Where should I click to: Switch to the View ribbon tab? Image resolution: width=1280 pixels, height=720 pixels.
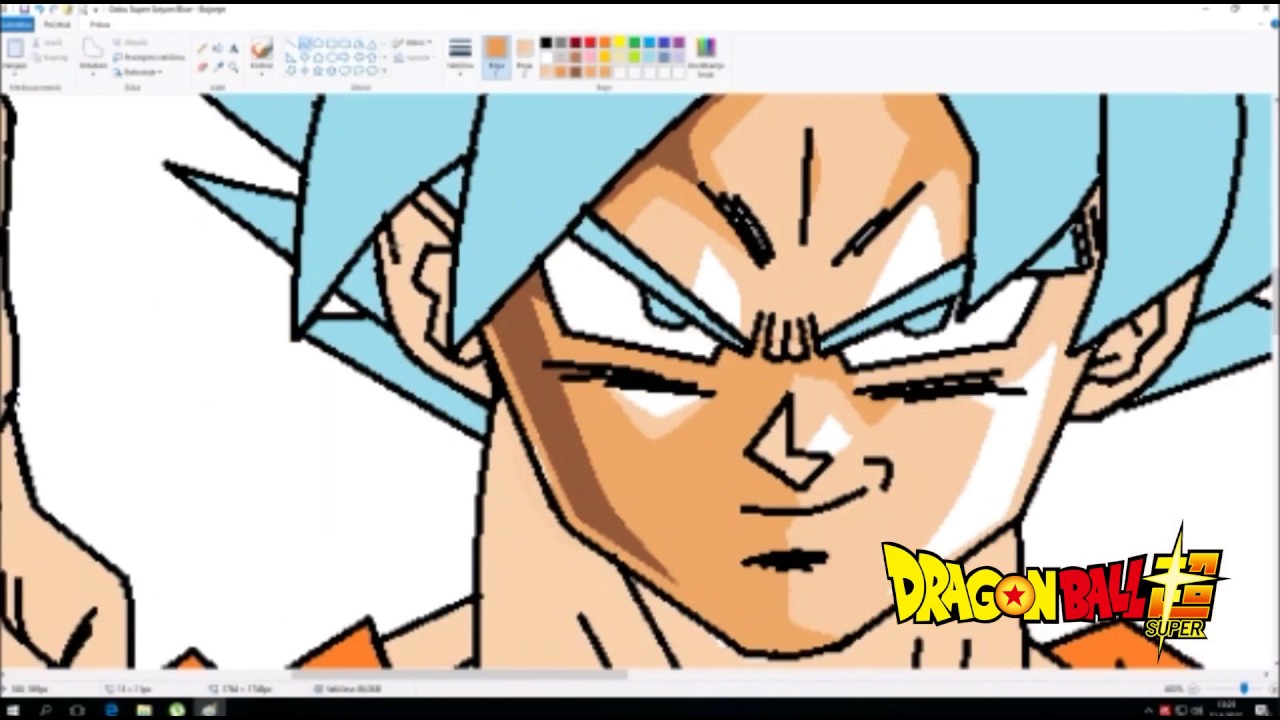coord(100,23)
